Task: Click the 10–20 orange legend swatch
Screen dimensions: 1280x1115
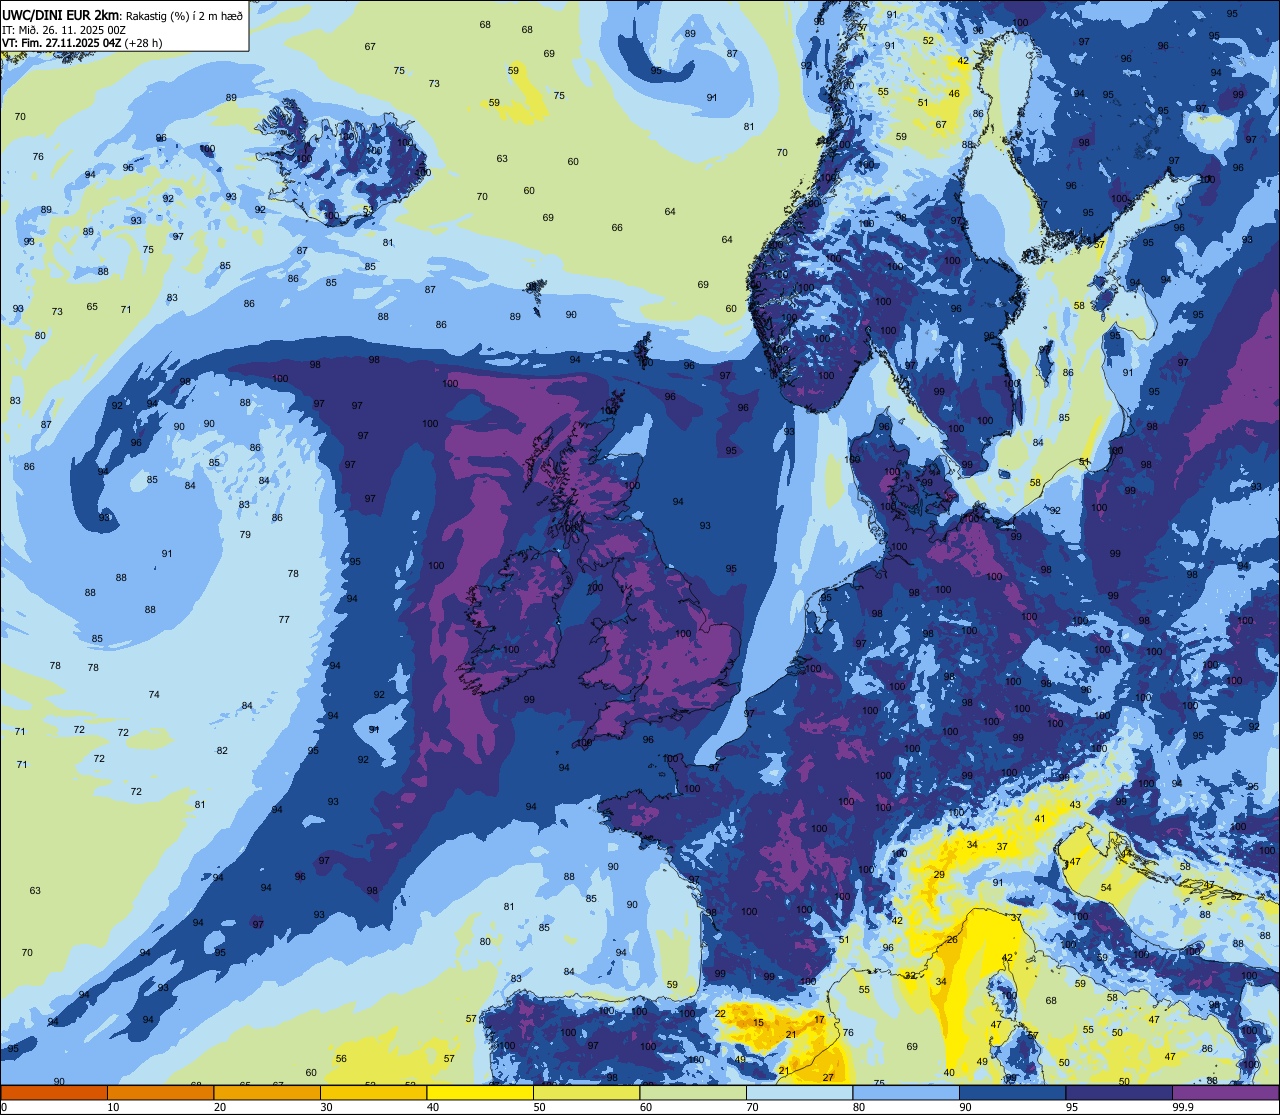Action: 160,1092
